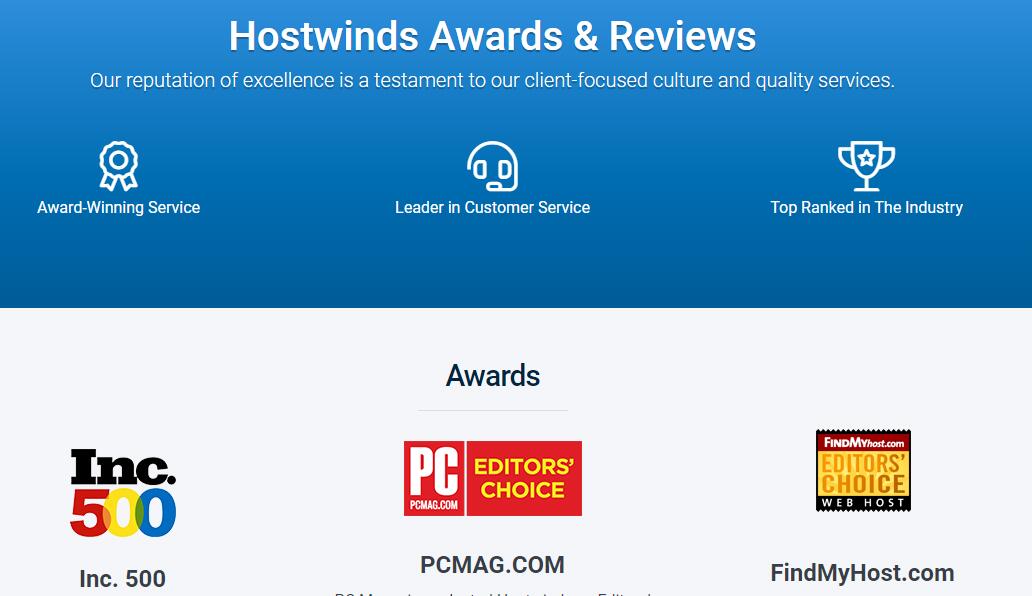1032x596 pixels.
Task: Click the "Inc. 500" award title
Action: [122, 579]
